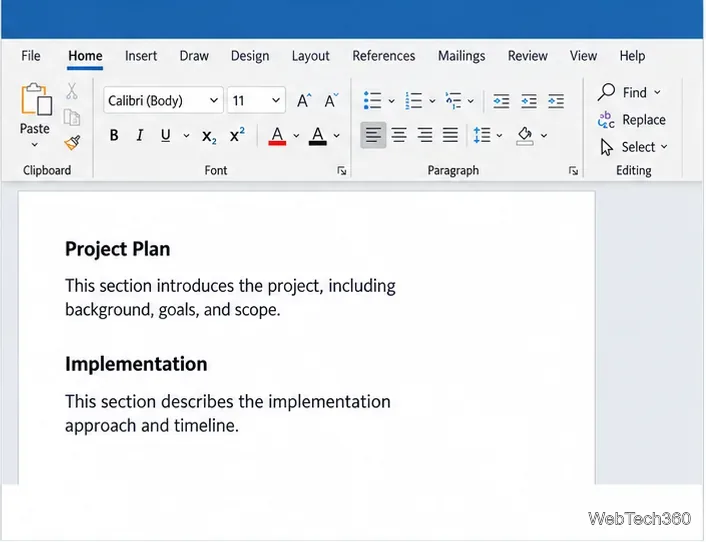The height and width of the screenshot is (542, 706).
Task: Apply subscript formatting
Action: [x=209, y=136]
